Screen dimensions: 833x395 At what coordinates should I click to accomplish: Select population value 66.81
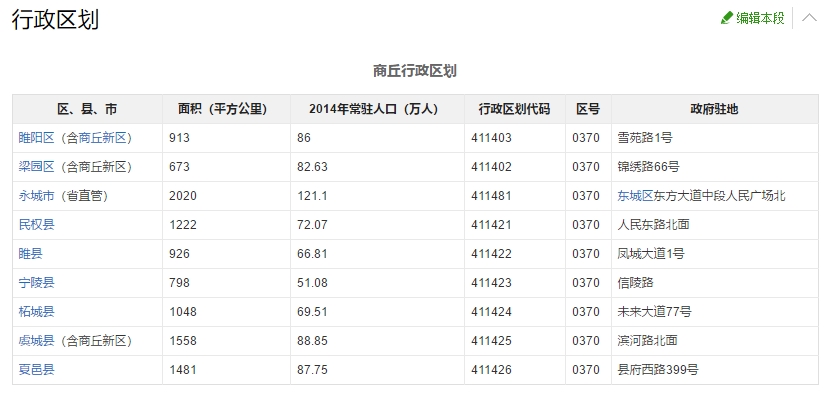pyautogui.click(x=312, y=254)
